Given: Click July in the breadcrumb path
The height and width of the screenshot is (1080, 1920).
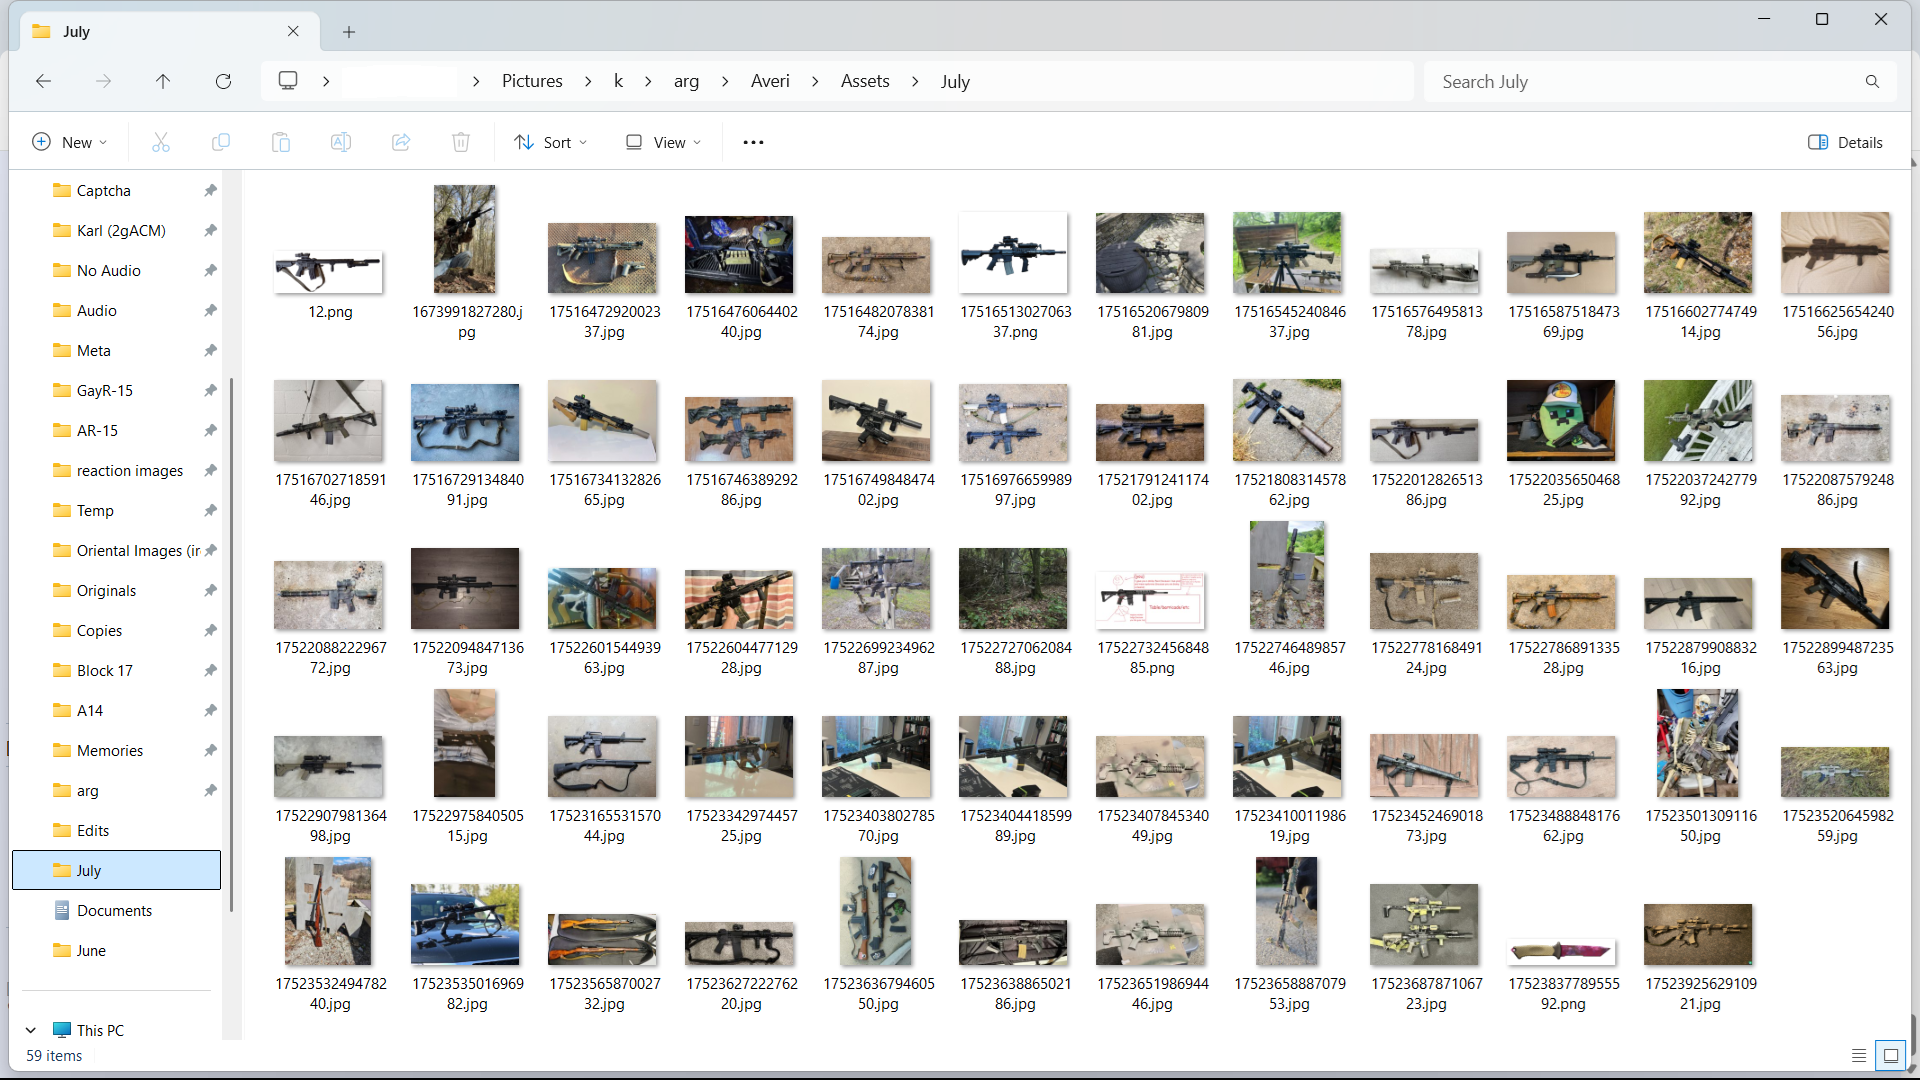Looking at the screenshot, I should [955, 81].
